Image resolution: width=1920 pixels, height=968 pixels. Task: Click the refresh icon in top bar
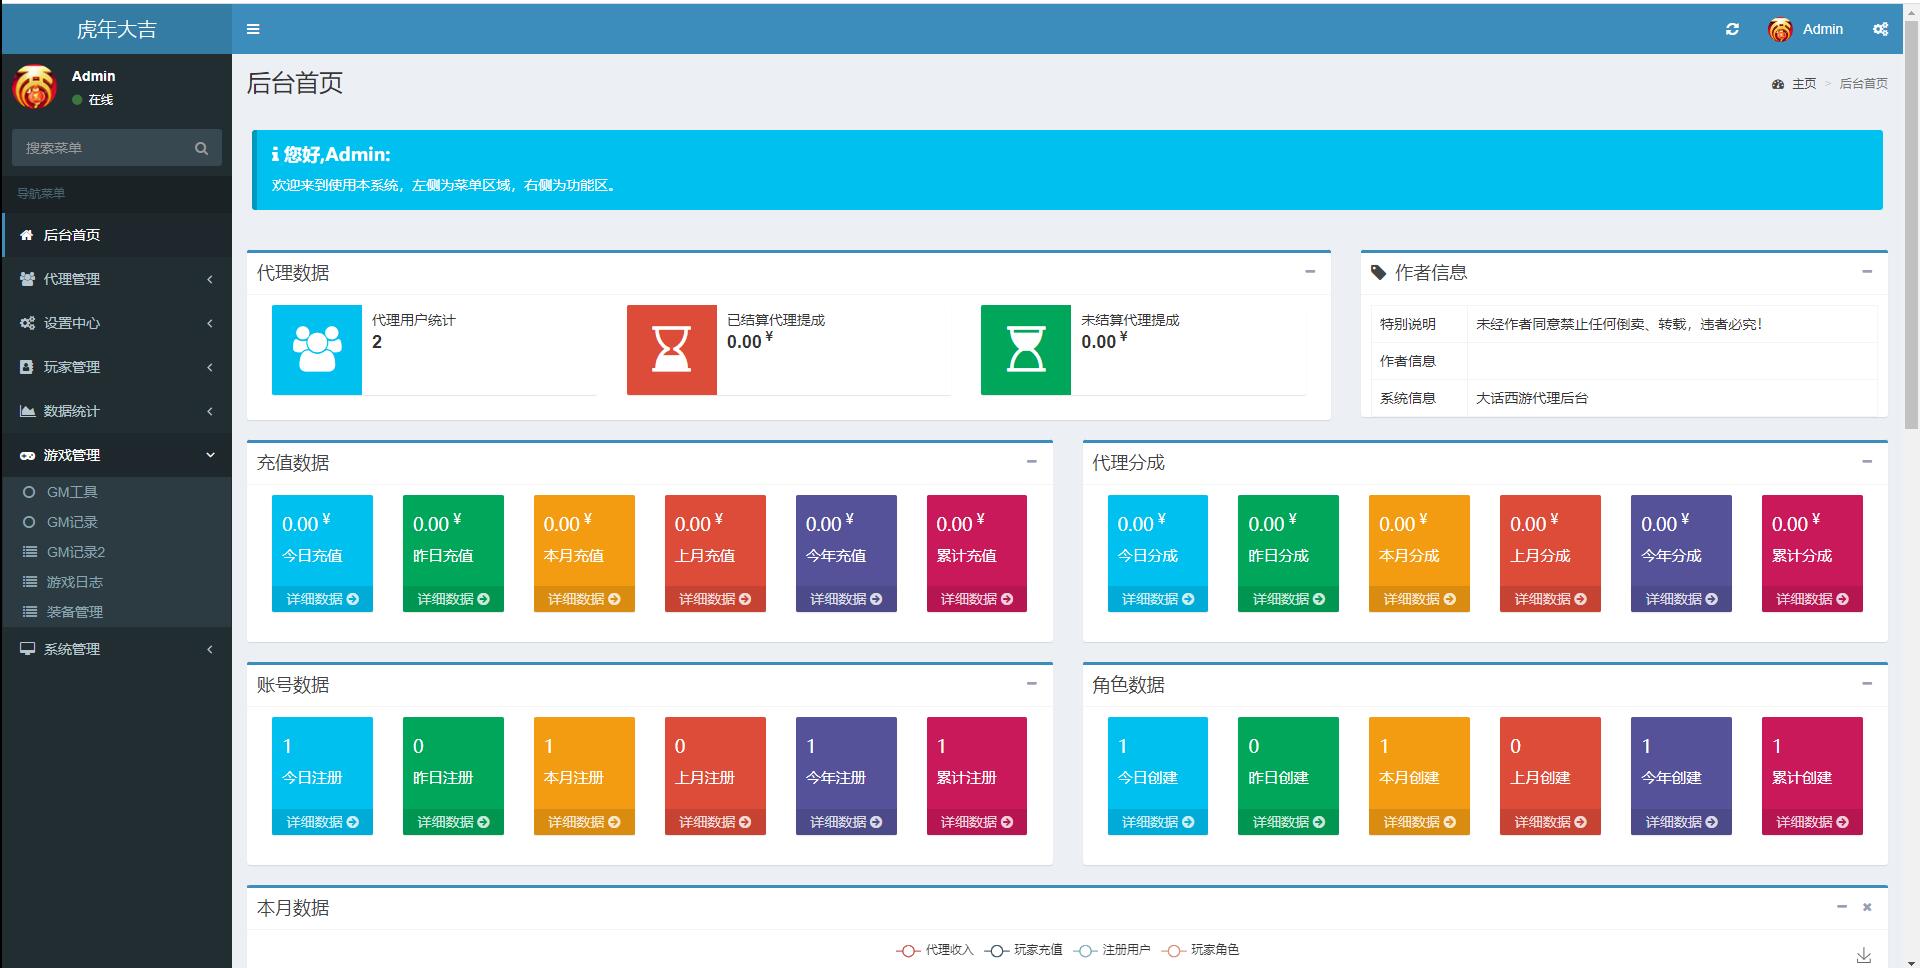[1732, 29]
